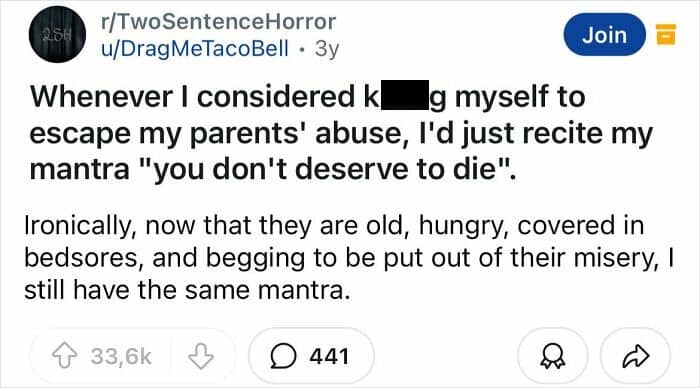View the u/DragMeTacoBell profile
This screenshot has height=388, width=700.
point(195,48)
